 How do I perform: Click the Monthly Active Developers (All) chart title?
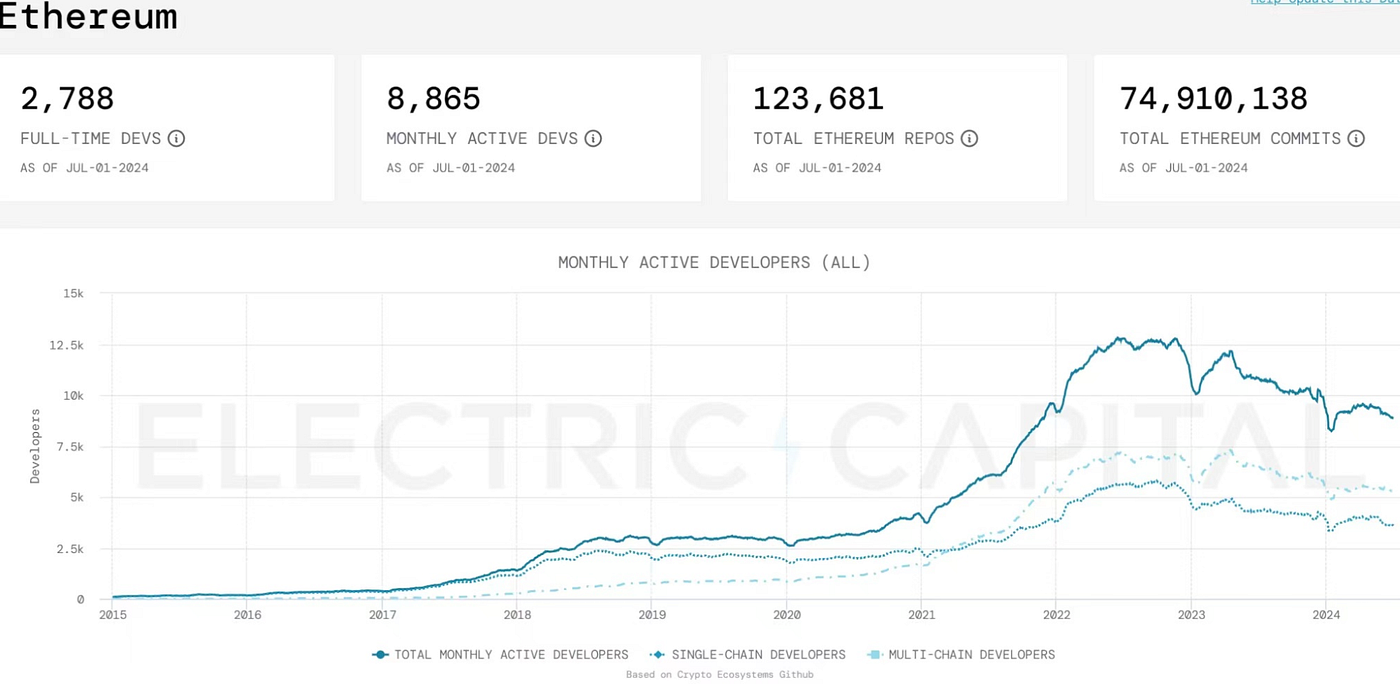pos(714,263)
